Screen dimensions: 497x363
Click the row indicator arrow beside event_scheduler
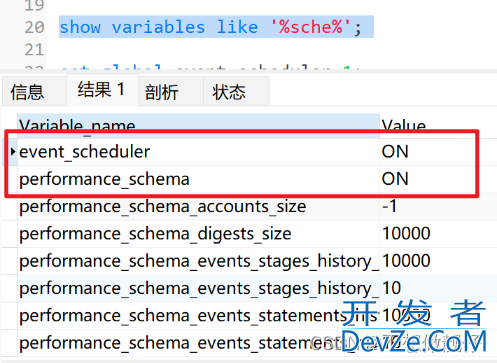13,152
